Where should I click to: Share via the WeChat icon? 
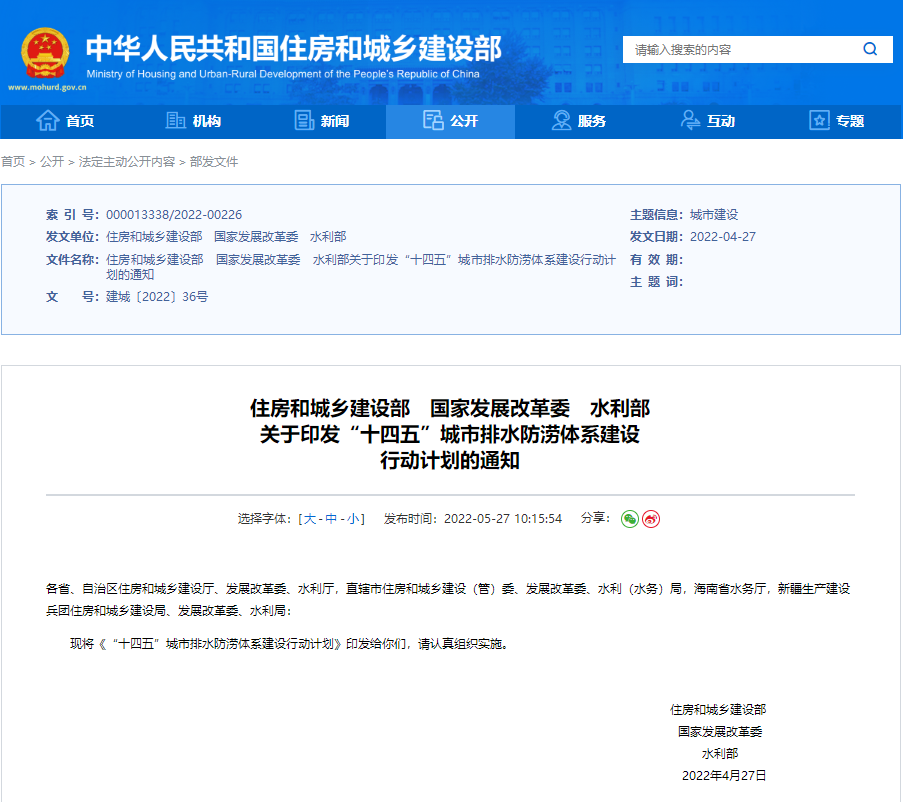tap(629, 519)
